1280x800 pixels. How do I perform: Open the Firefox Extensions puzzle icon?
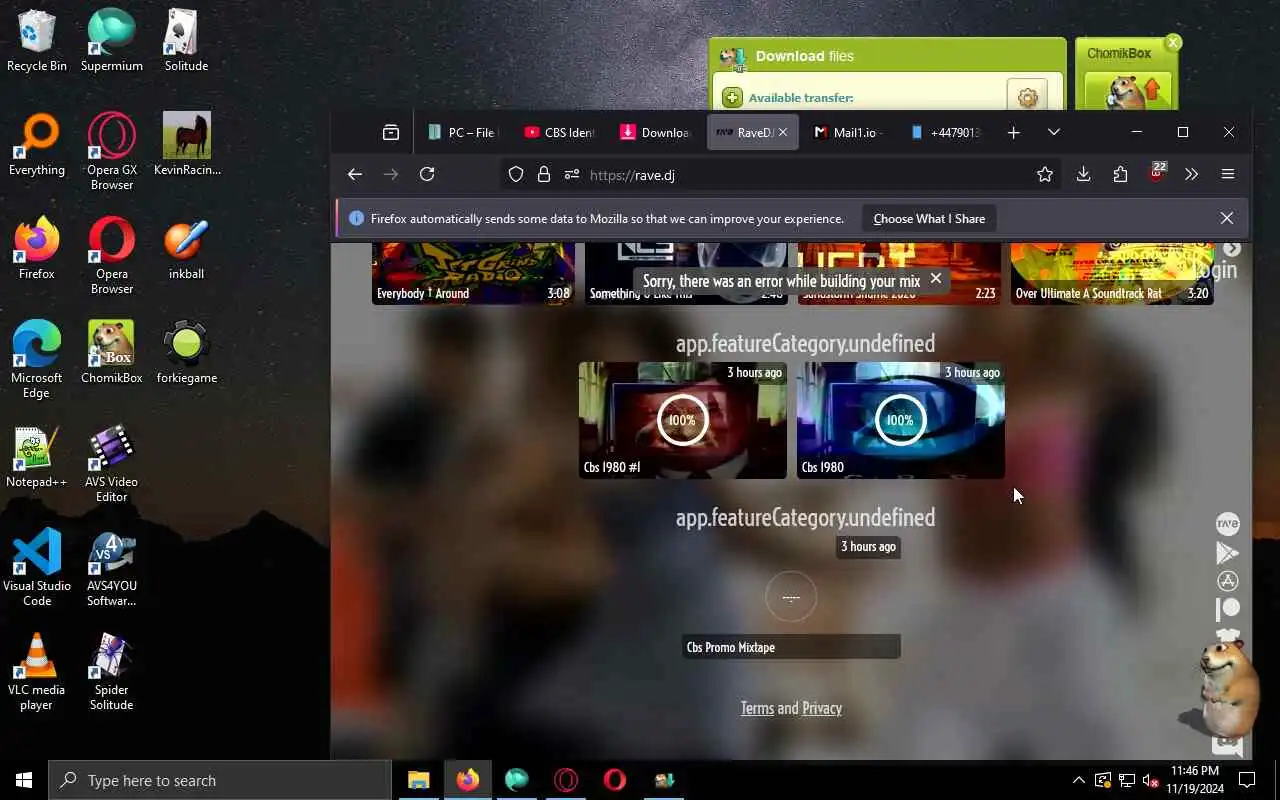coord(1120,174)
